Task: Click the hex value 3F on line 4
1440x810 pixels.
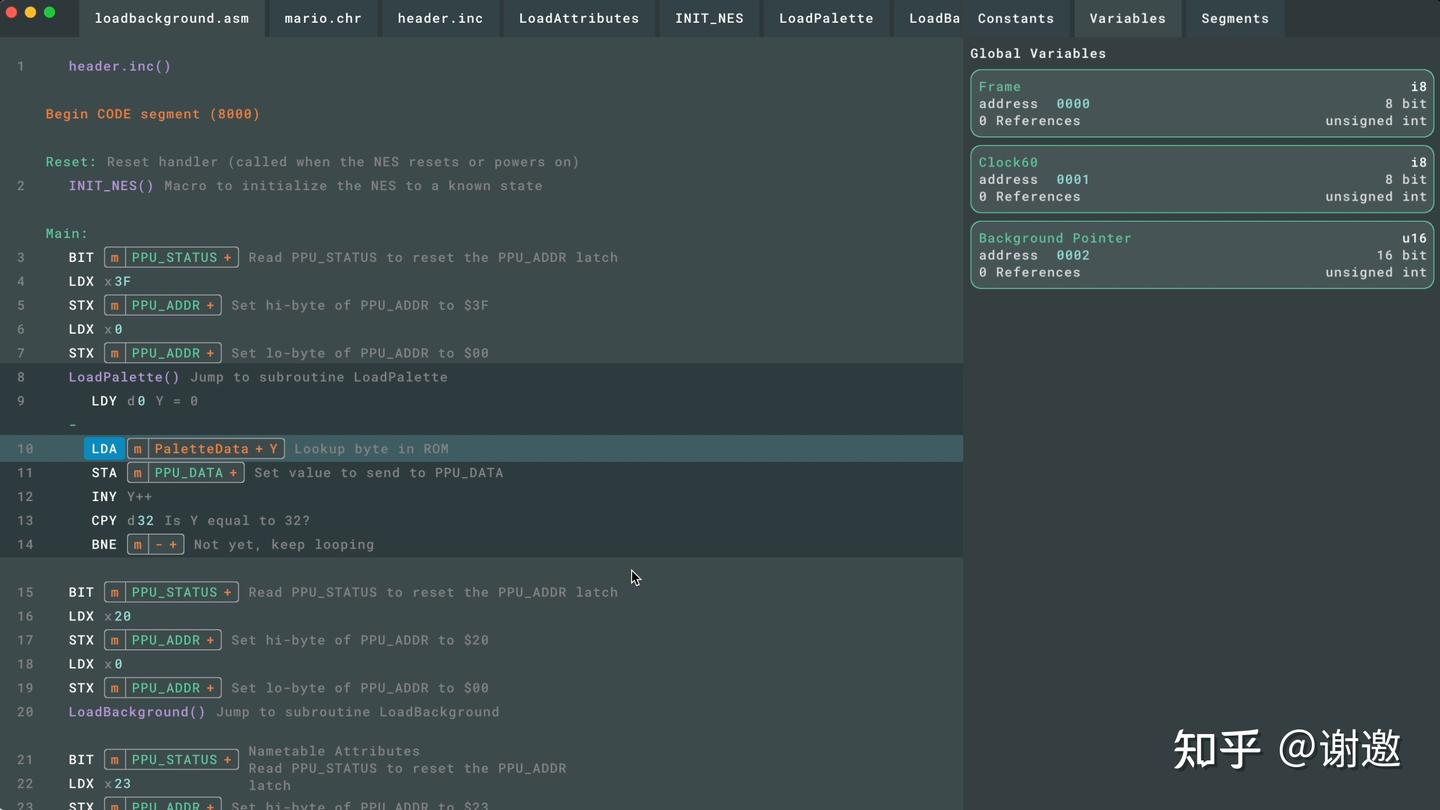Action: (122, 282)
